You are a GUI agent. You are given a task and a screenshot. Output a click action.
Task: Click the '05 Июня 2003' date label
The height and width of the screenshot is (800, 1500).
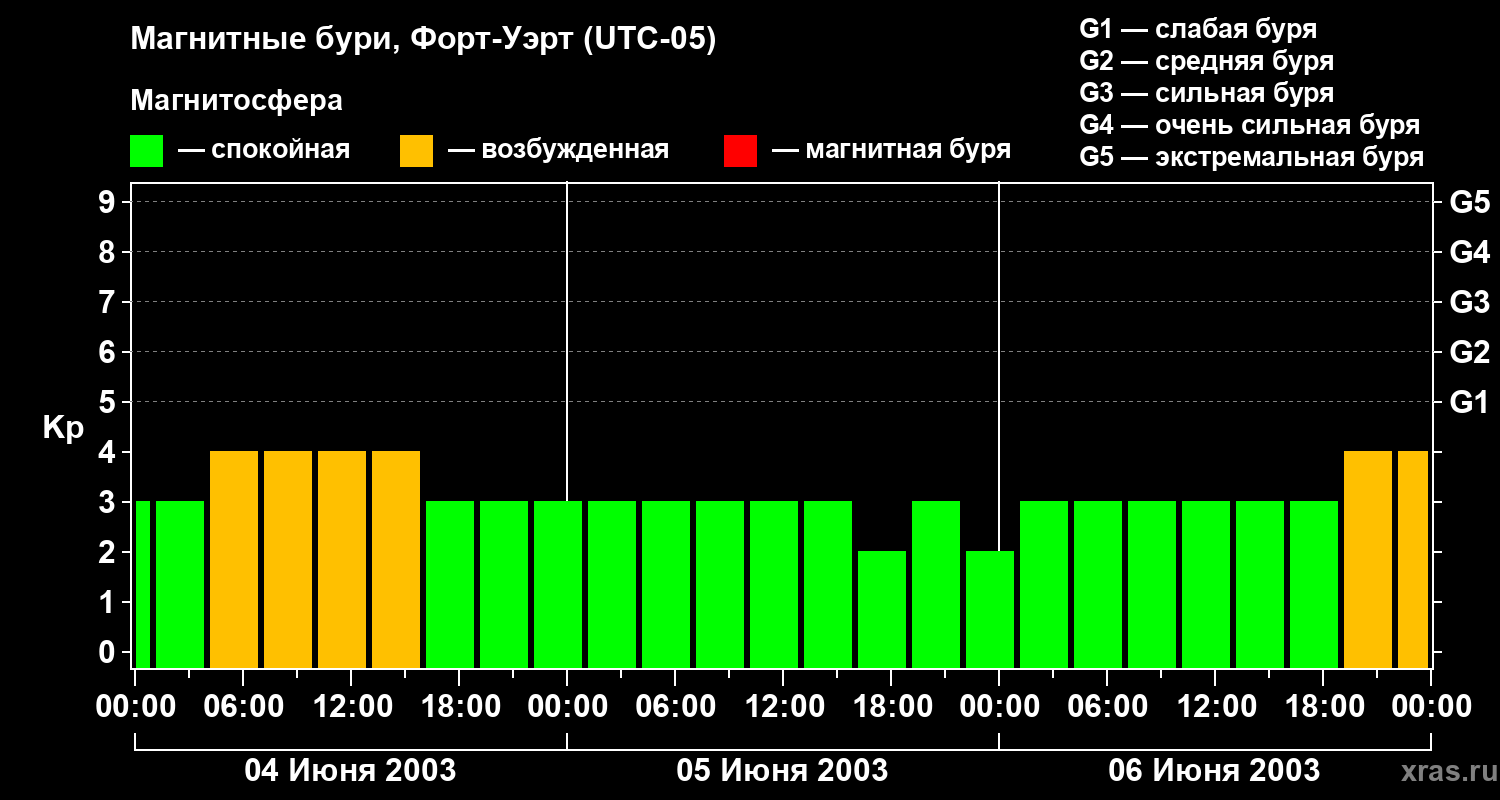pyautogui.click(x=782, y=771)
